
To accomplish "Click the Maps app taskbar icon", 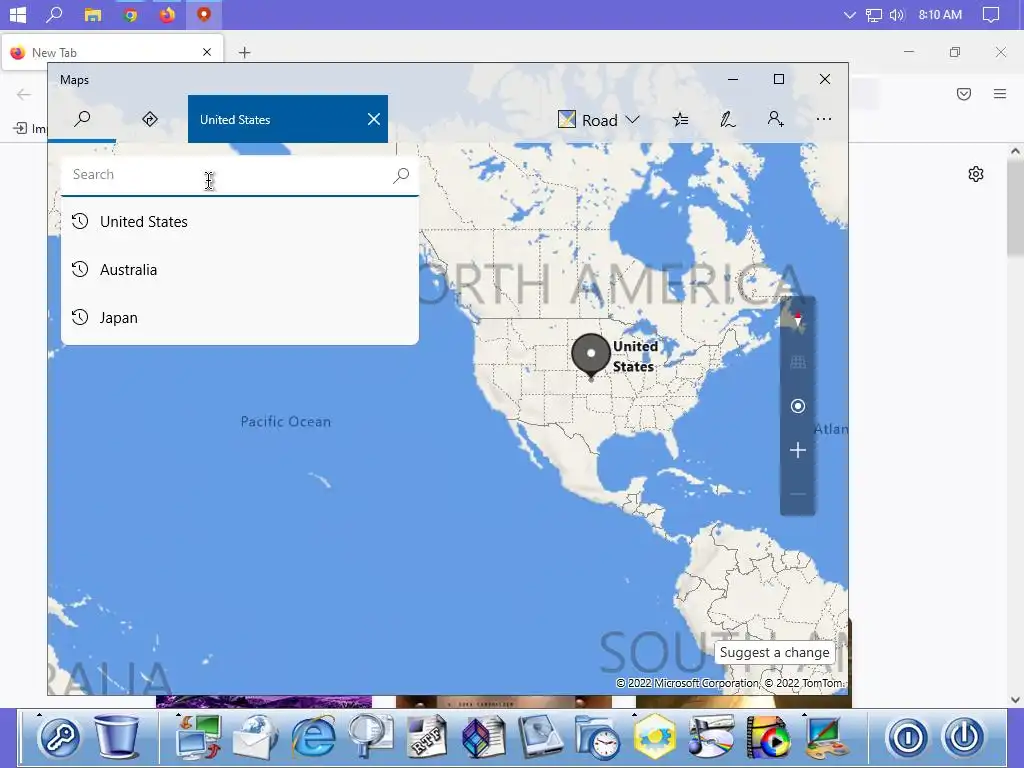I will click(x=204, y=14).
